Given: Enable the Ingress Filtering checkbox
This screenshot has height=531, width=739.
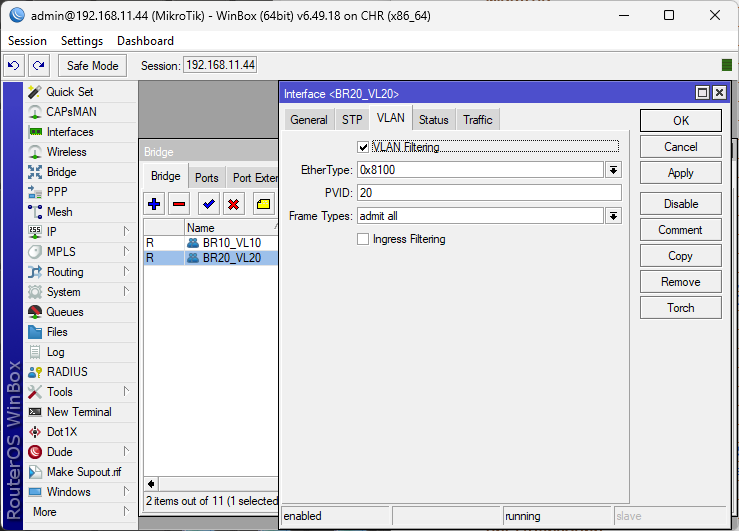Looking at the screenshot, I should (x=363, y=239).
